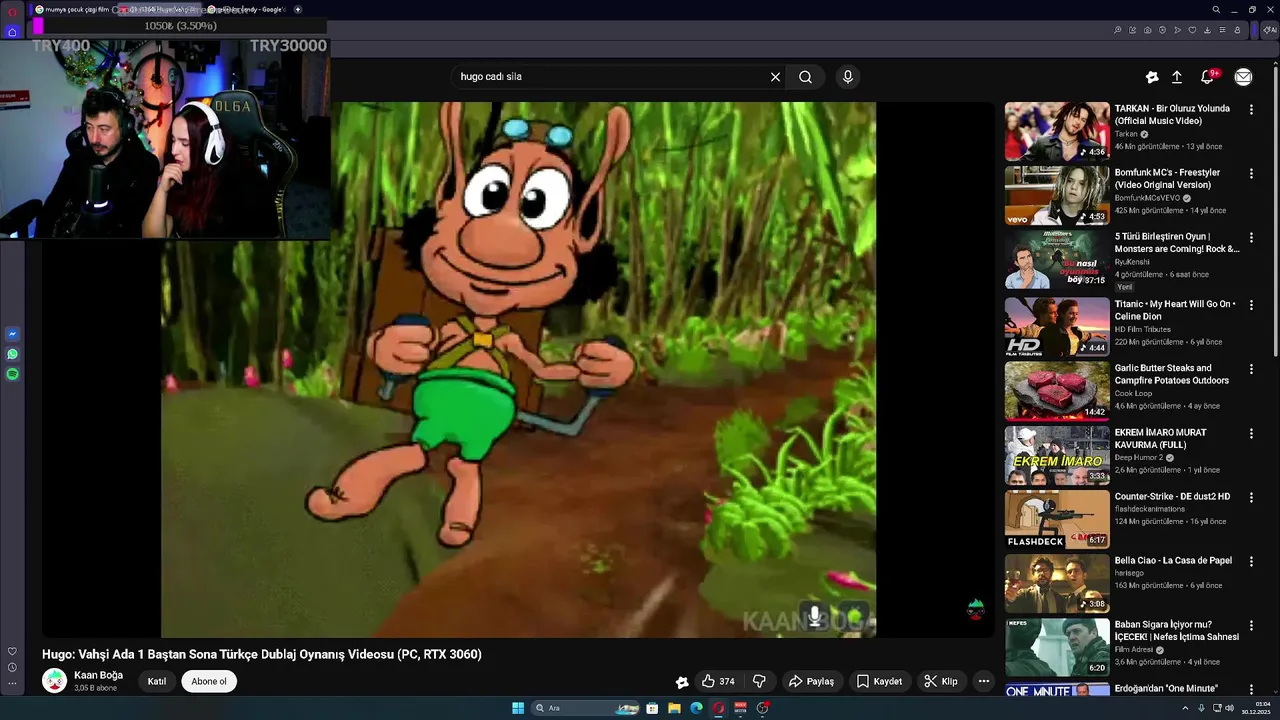
Task: Open Bella Ciao La Casa de Papel
Action: click(x=1173, y=561)
